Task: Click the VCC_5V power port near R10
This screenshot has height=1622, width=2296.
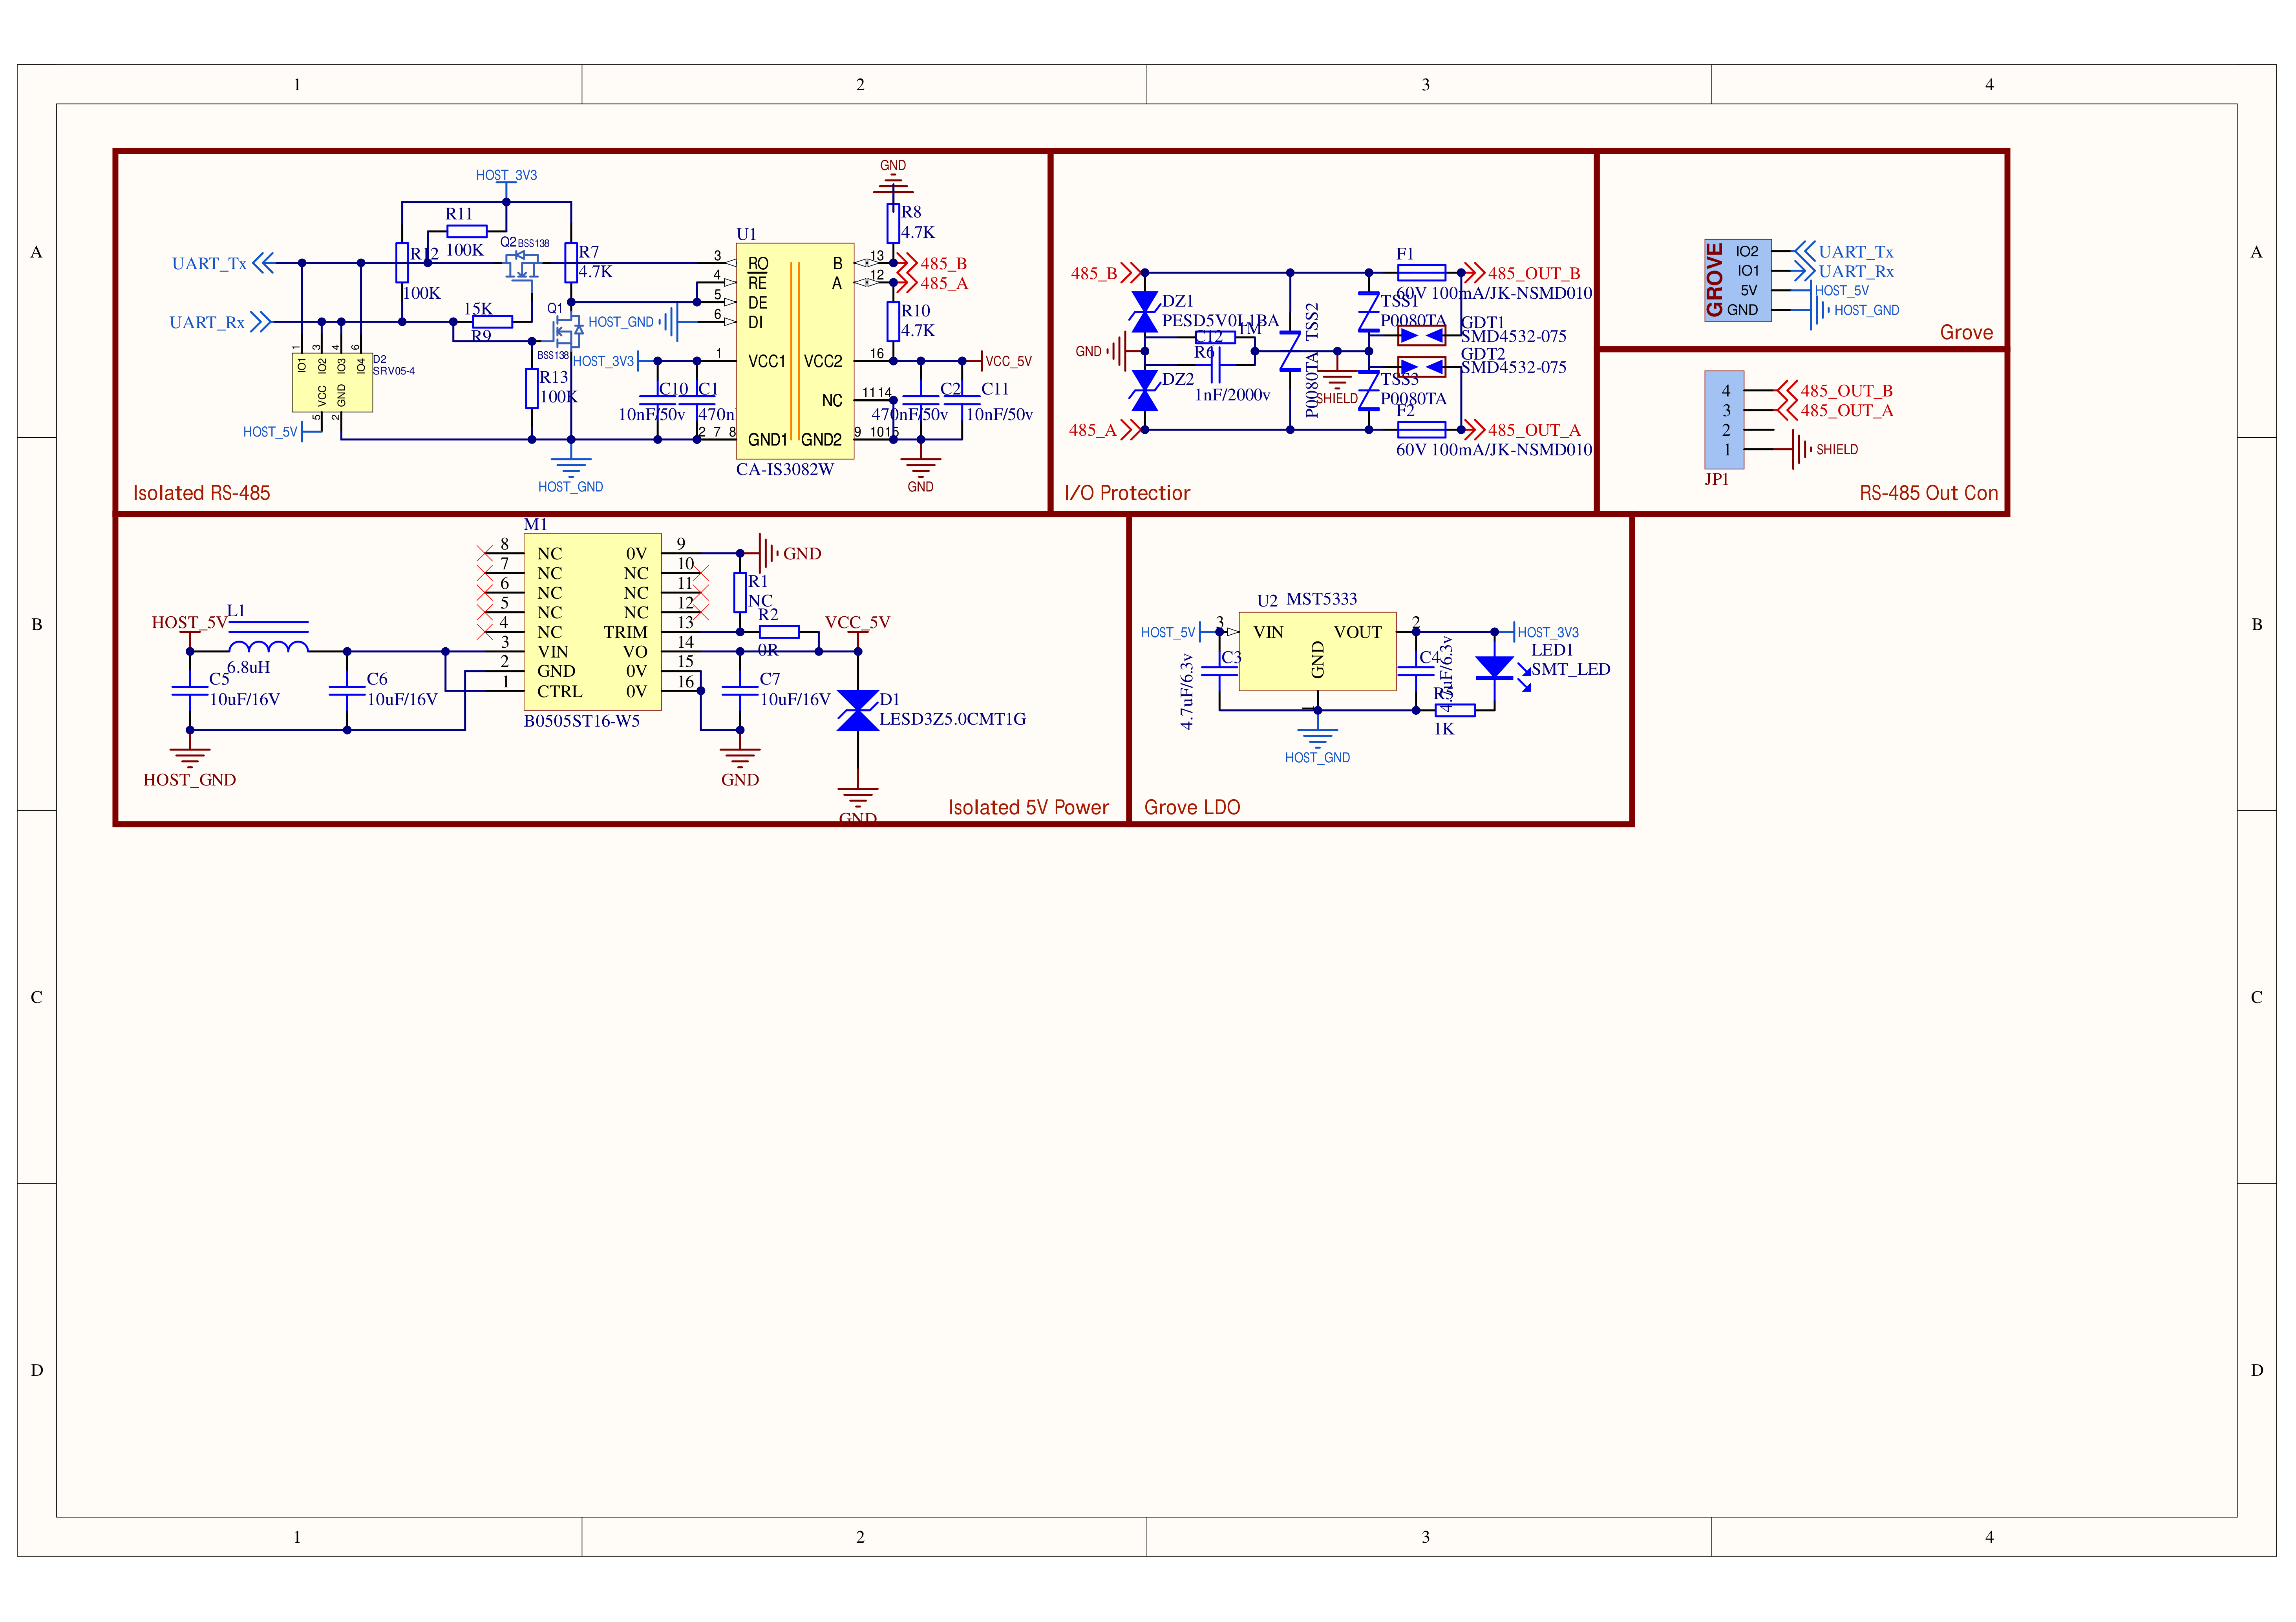Action: tap(1006, 361)
